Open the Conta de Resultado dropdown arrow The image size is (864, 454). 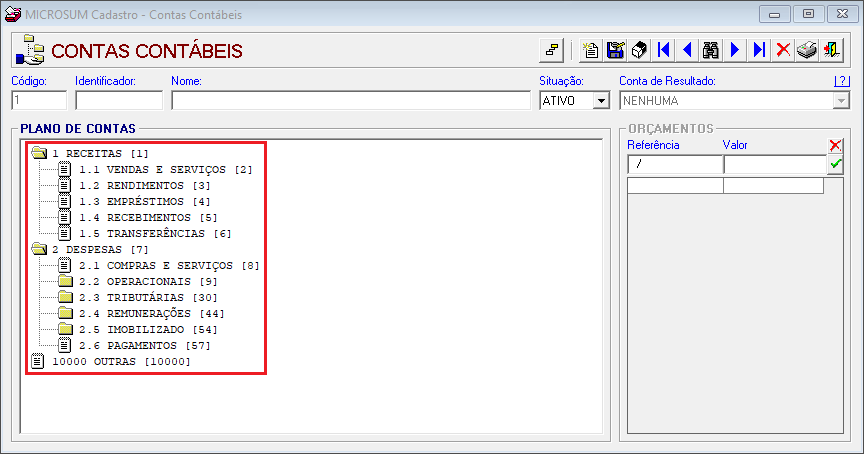841,101
